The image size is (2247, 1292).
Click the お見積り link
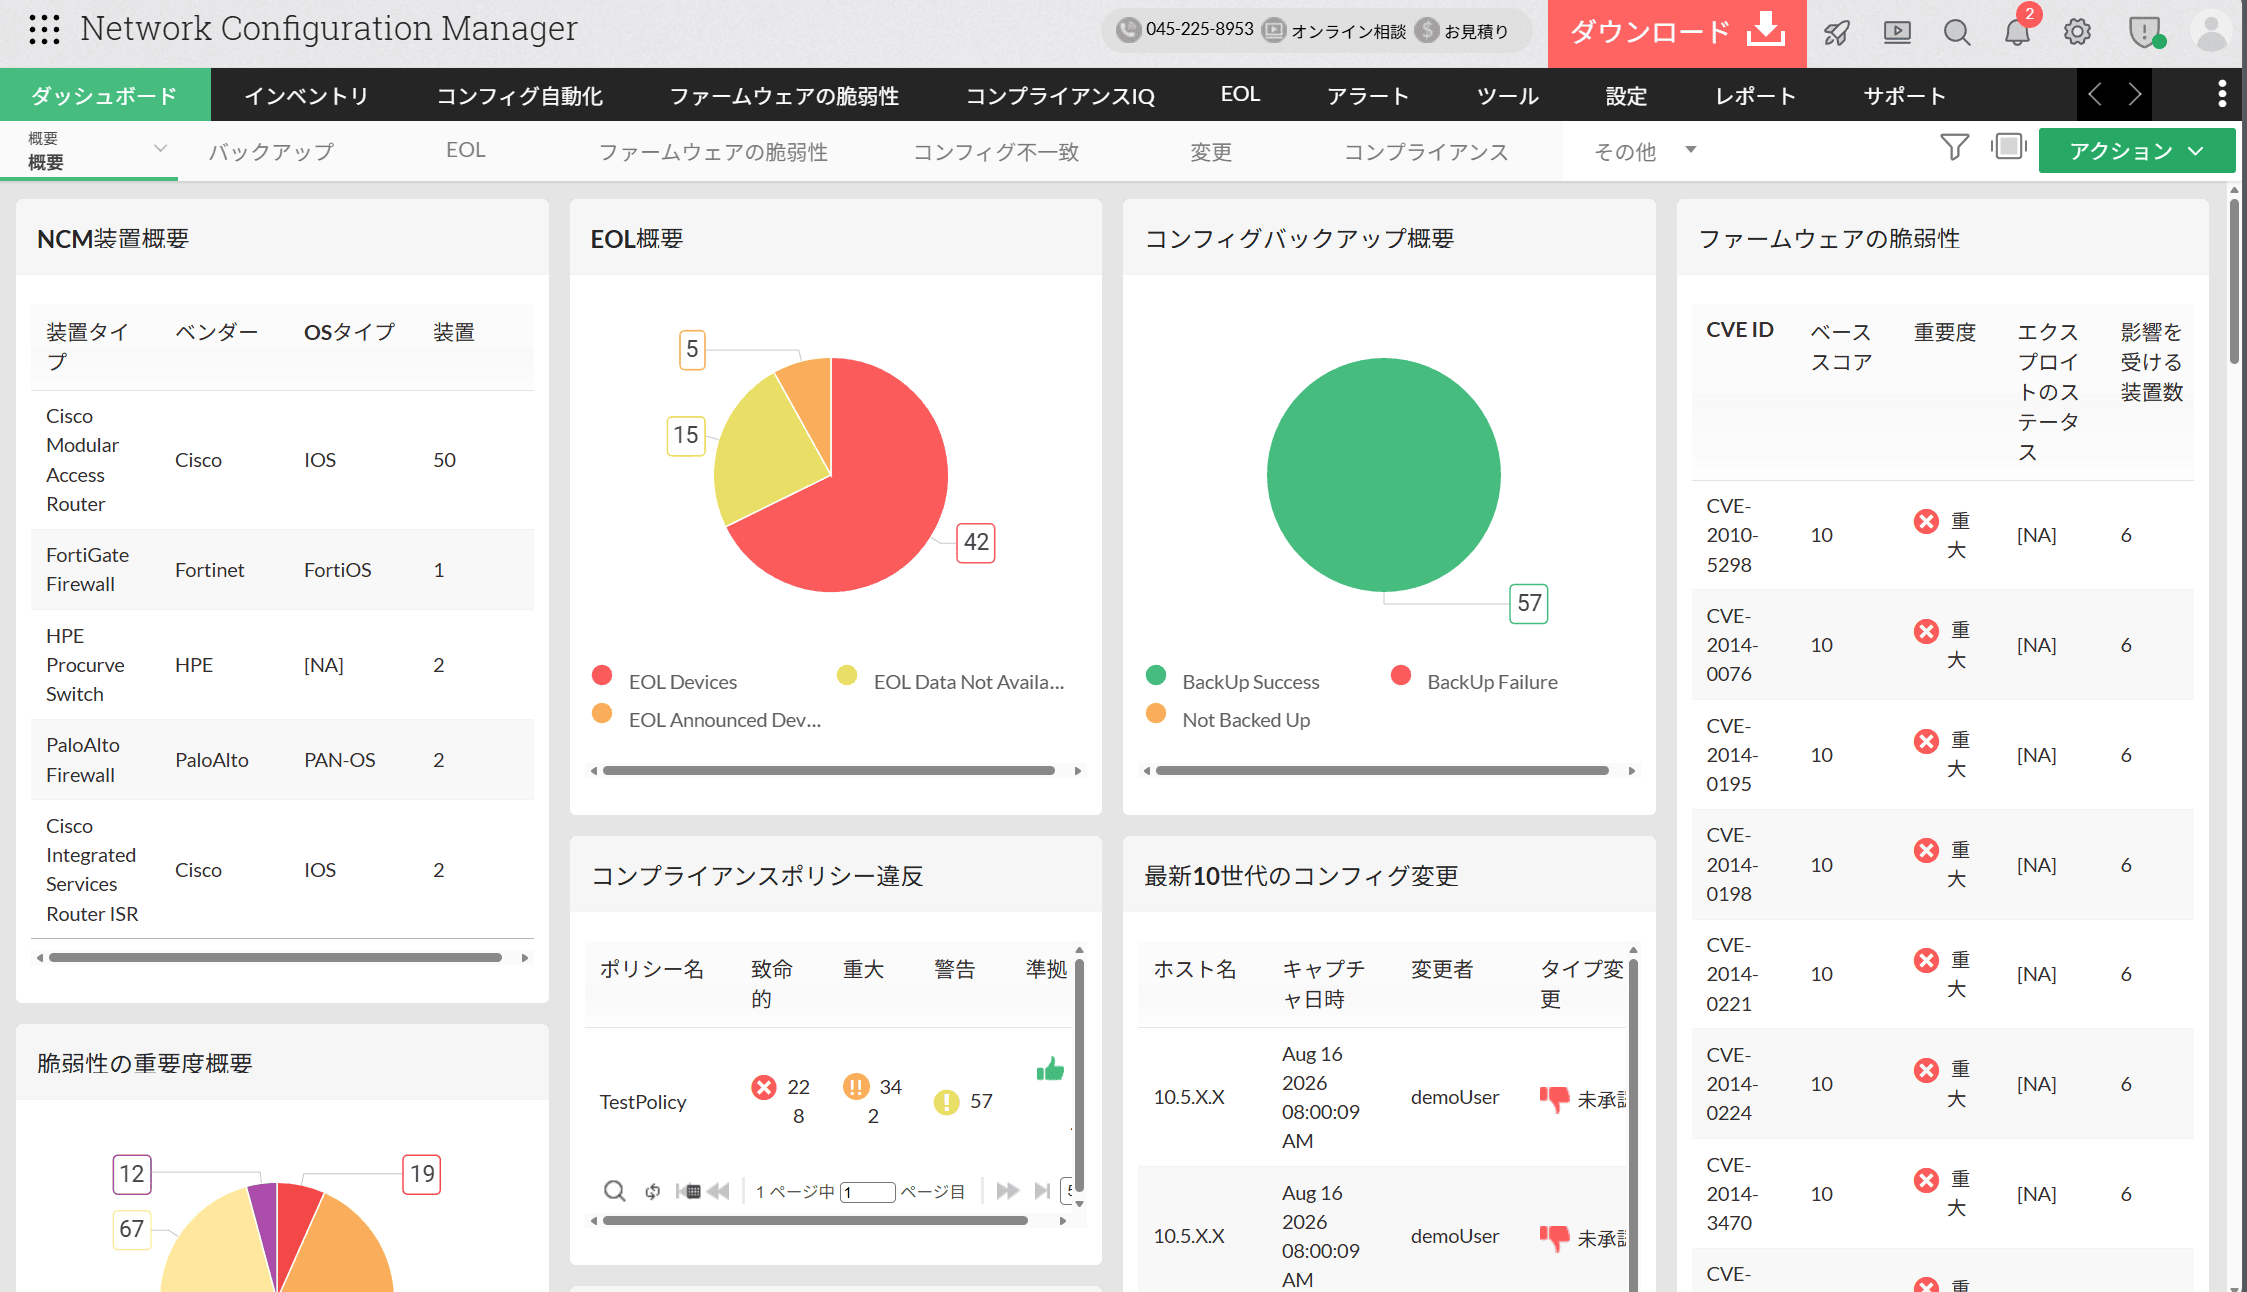[x=1476, y=31]
